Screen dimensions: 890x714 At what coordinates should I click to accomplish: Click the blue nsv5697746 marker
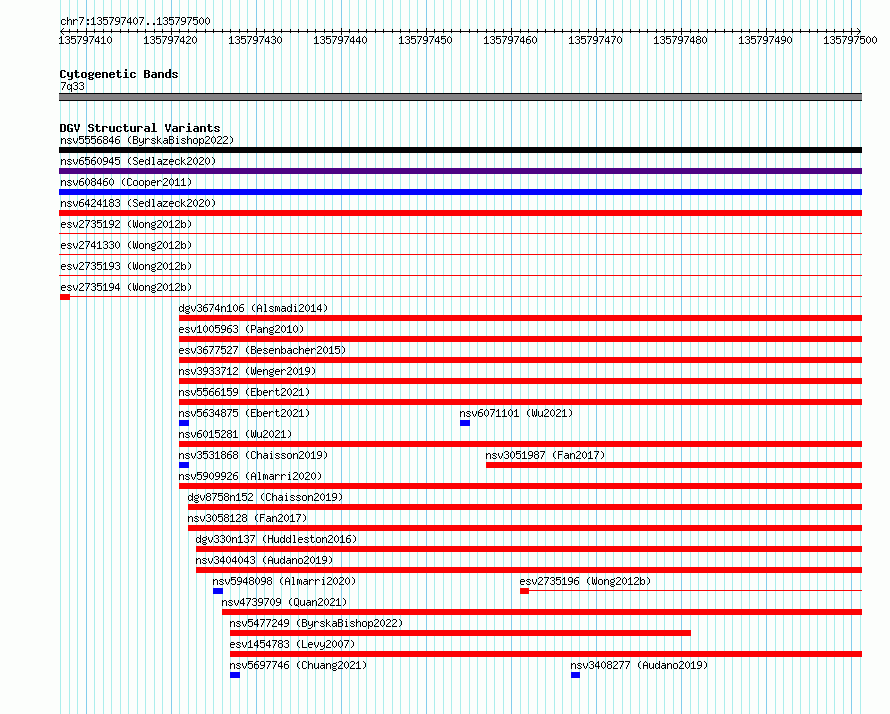[235, 675]
